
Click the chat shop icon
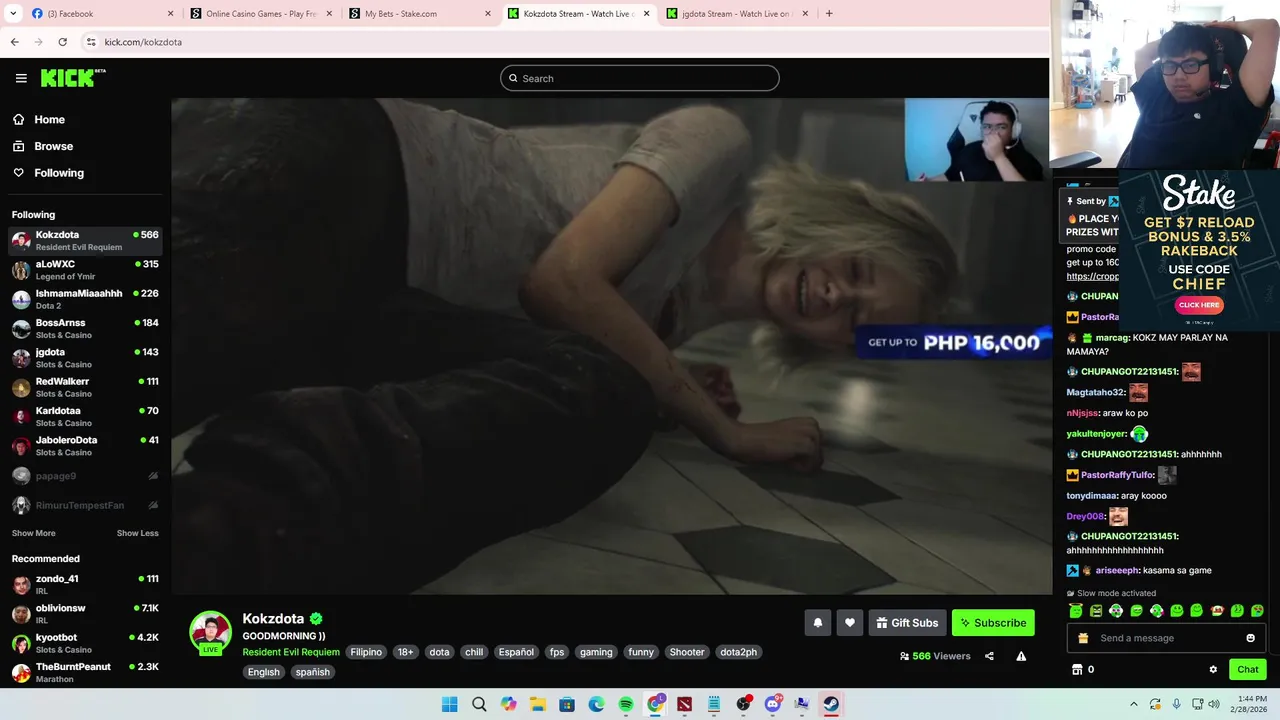tap(1077, 669)
